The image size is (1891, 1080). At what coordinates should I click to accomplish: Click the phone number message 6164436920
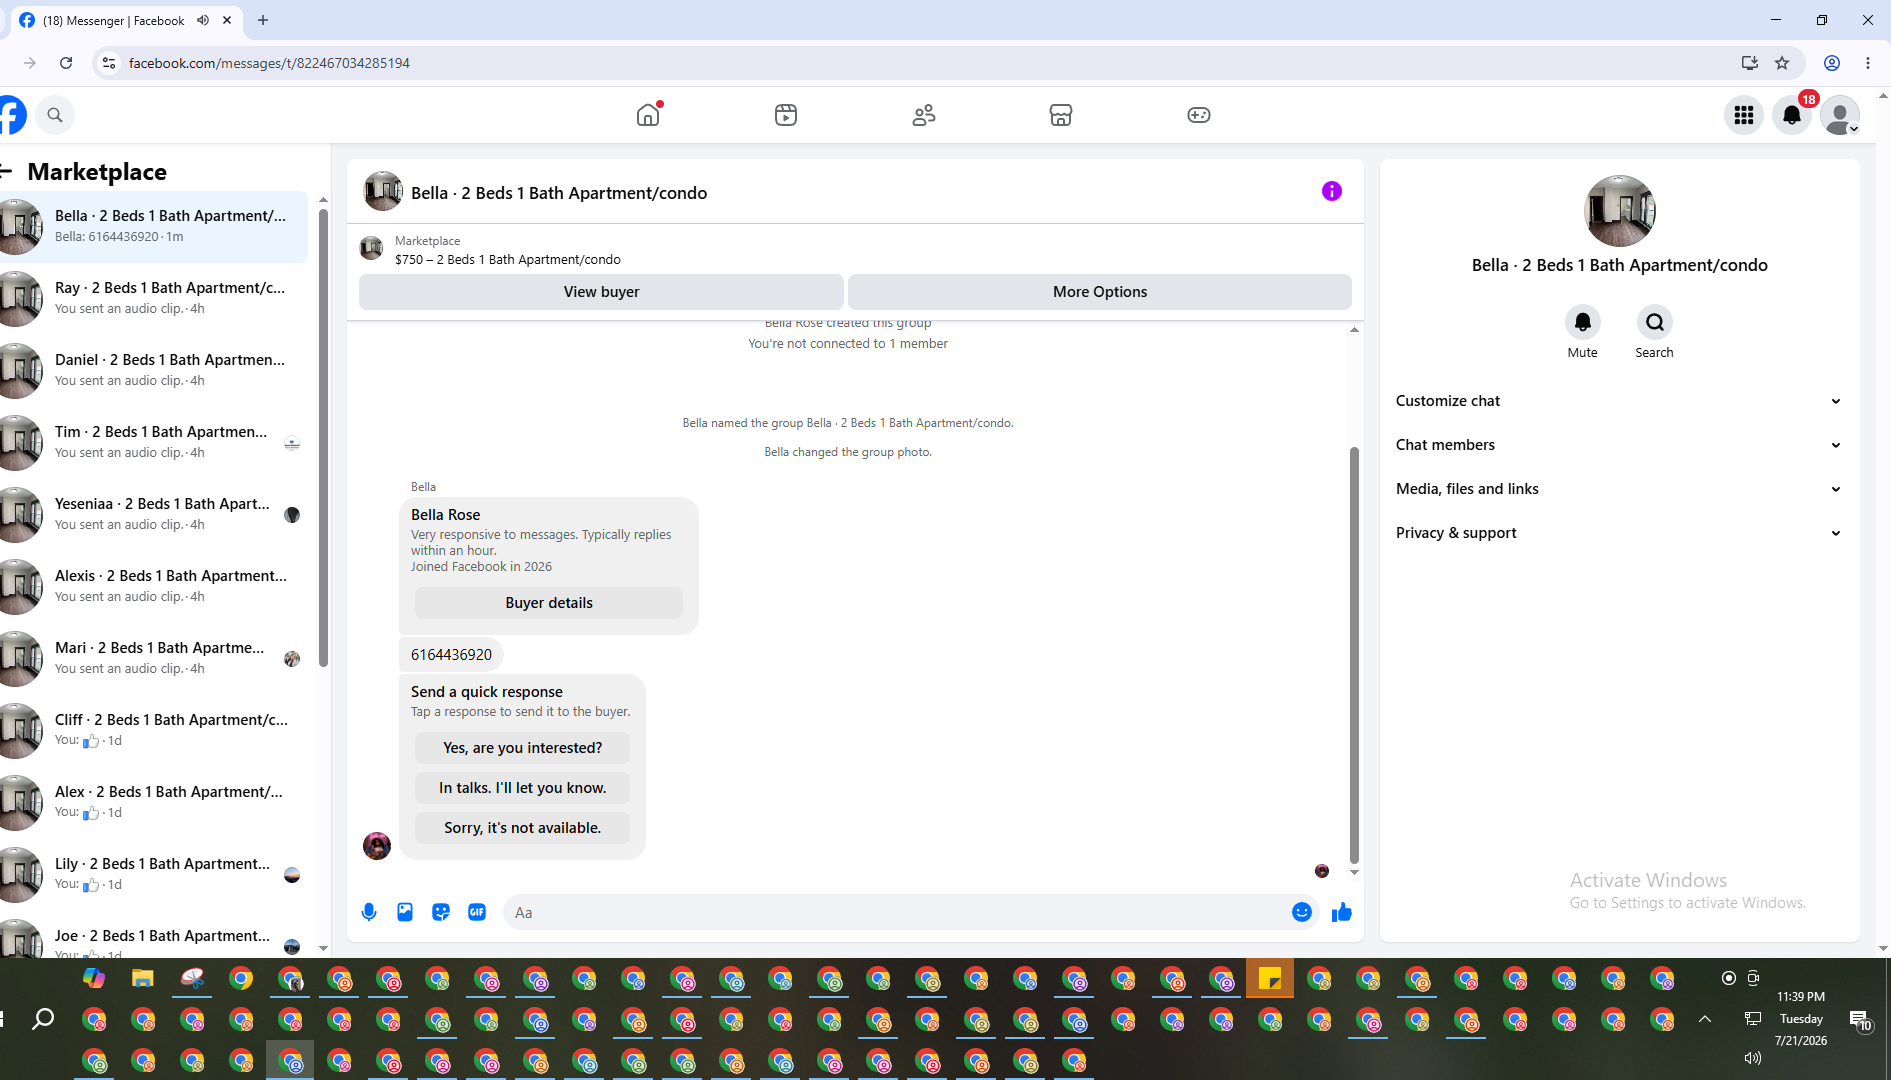451,655
